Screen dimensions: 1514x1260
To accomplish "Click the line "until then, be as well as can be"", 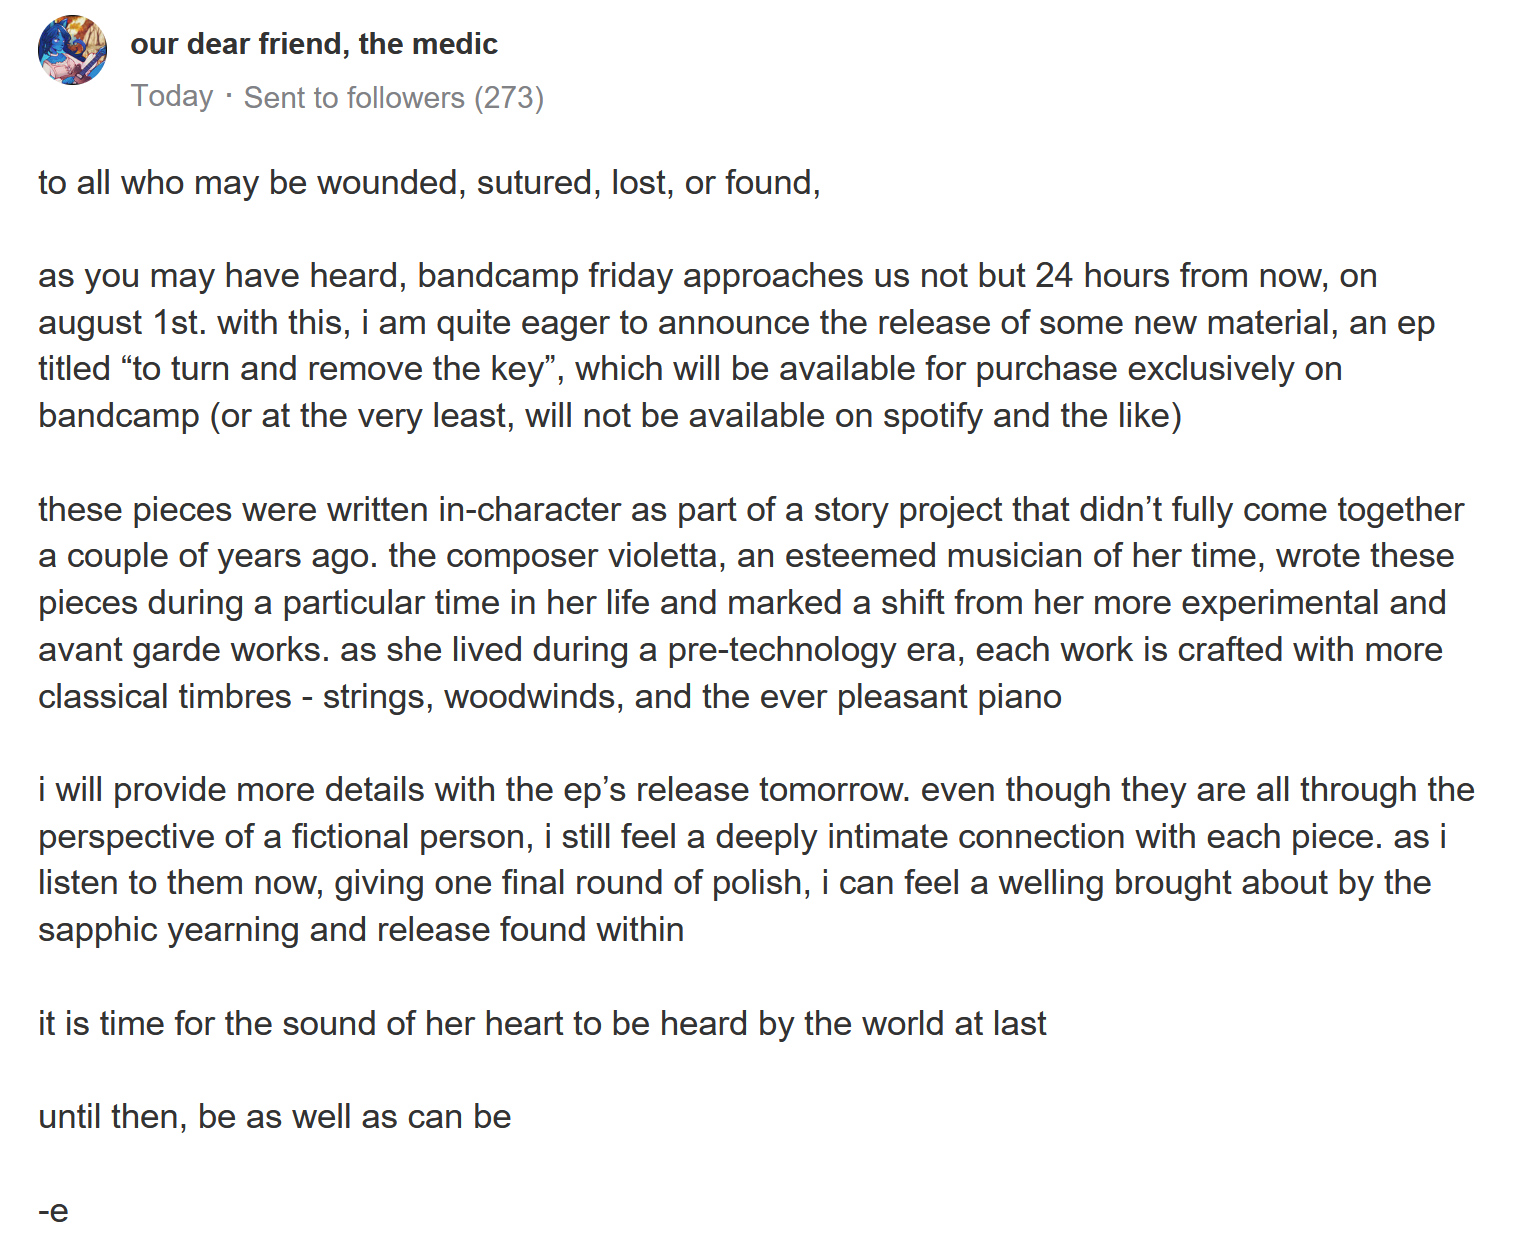I will click(274, 1117).
